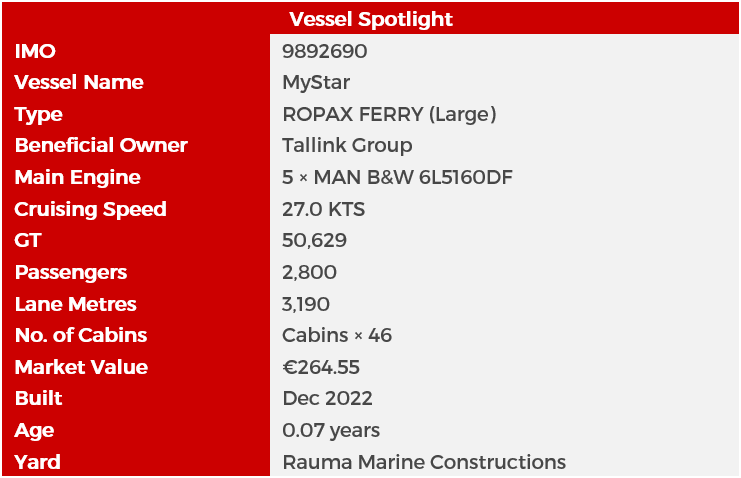Click the No. of Cabins label
This screenshot has height=478, width=741.
coord(81,335)
